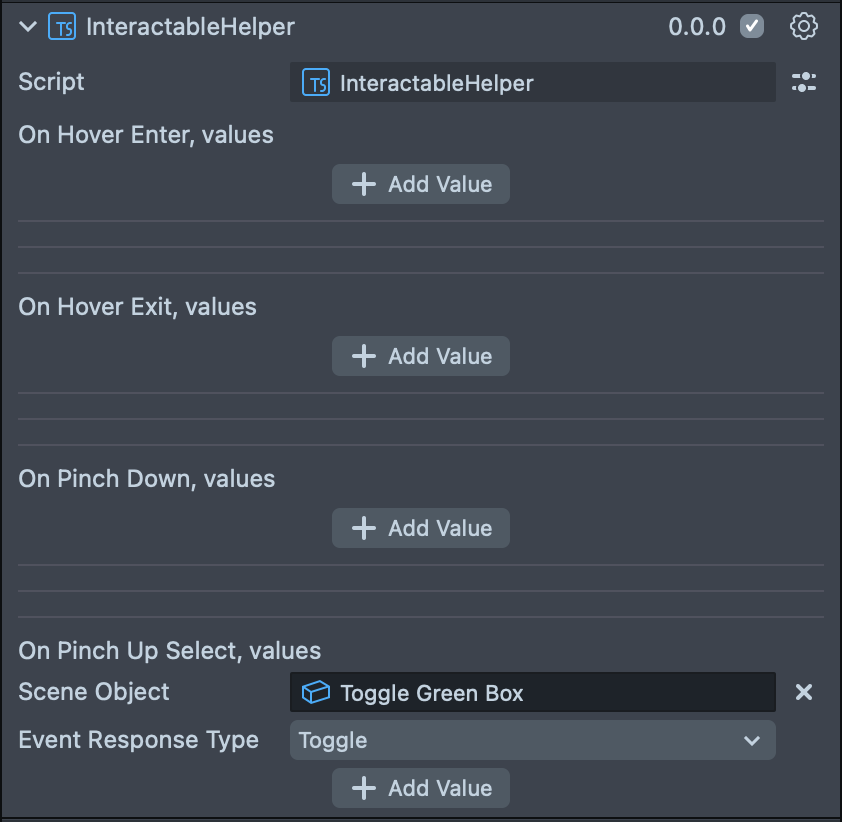
Task: Click the Event Response Type label
Action: pos(138,740)
